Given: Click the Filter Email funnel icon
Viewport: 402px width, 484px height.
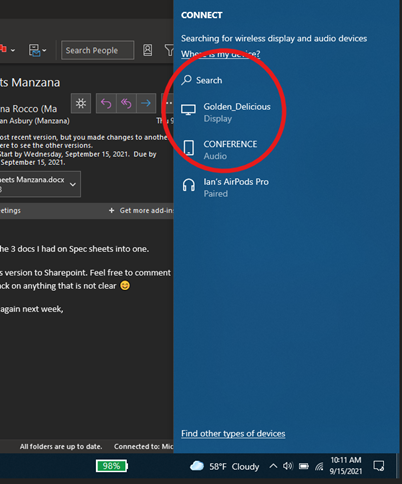Looking at the screenshot, I should [x=169, y=50].
